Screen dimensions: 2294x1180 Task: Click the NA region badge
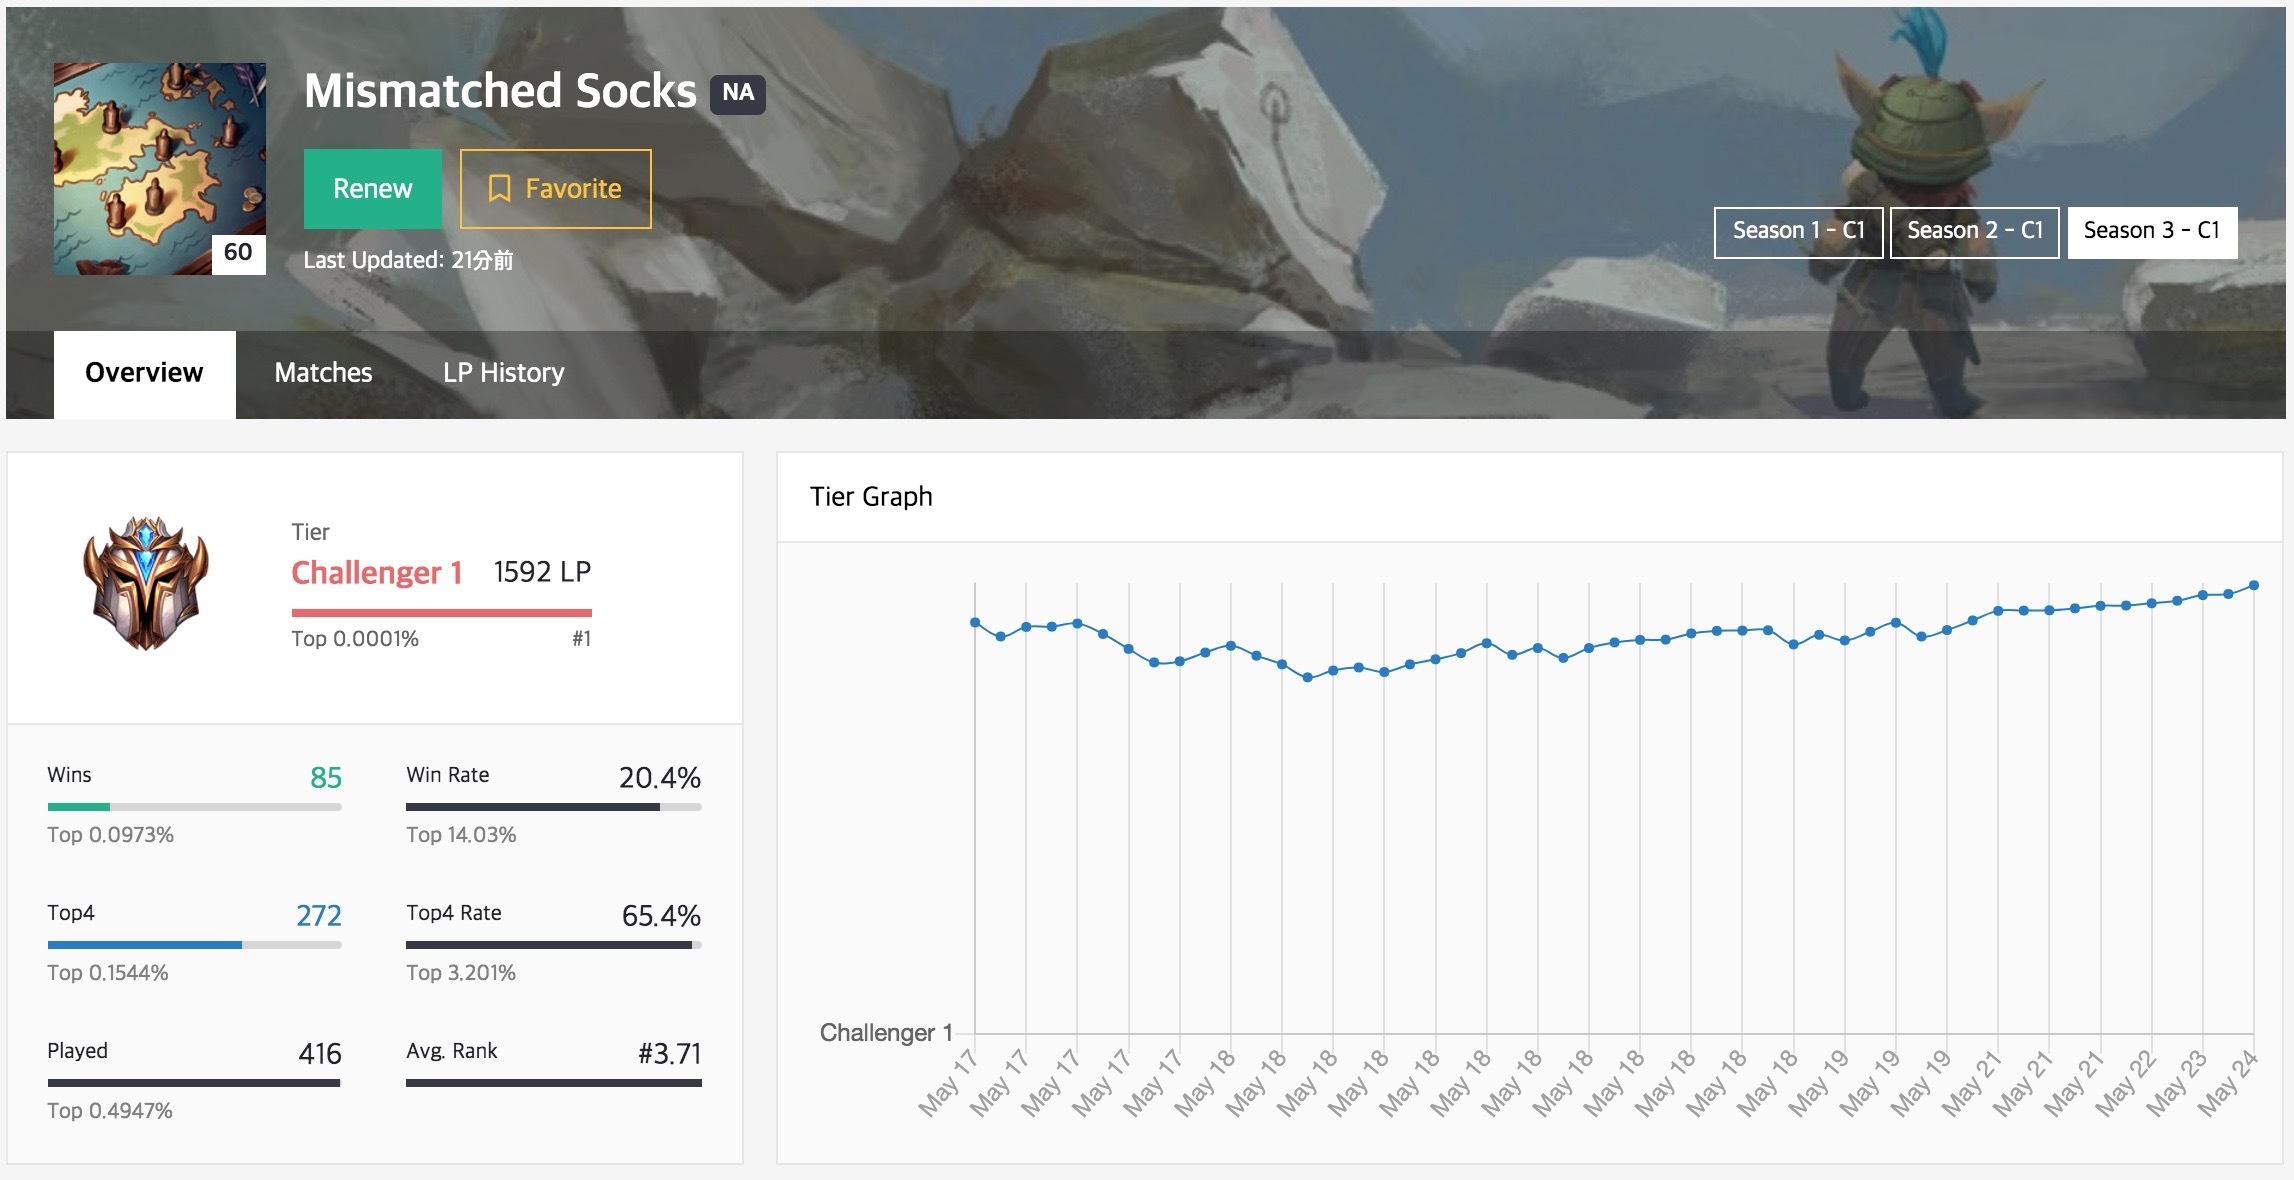(738, 93)
